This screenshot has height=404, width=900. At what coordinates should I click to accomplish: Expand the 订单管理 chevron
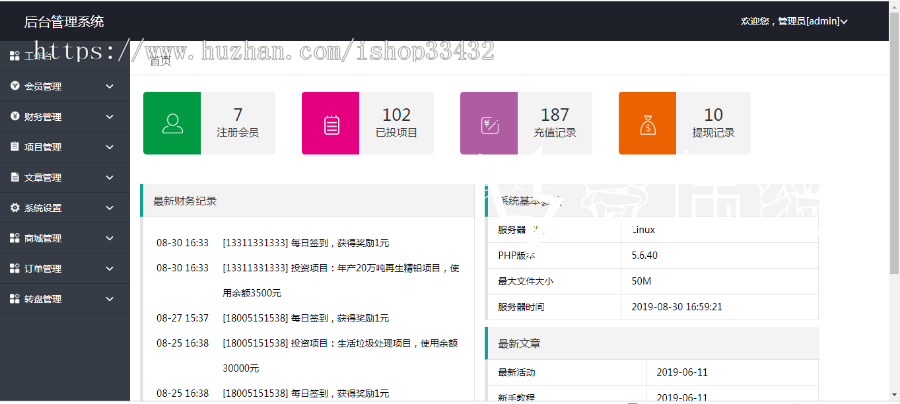110,269
